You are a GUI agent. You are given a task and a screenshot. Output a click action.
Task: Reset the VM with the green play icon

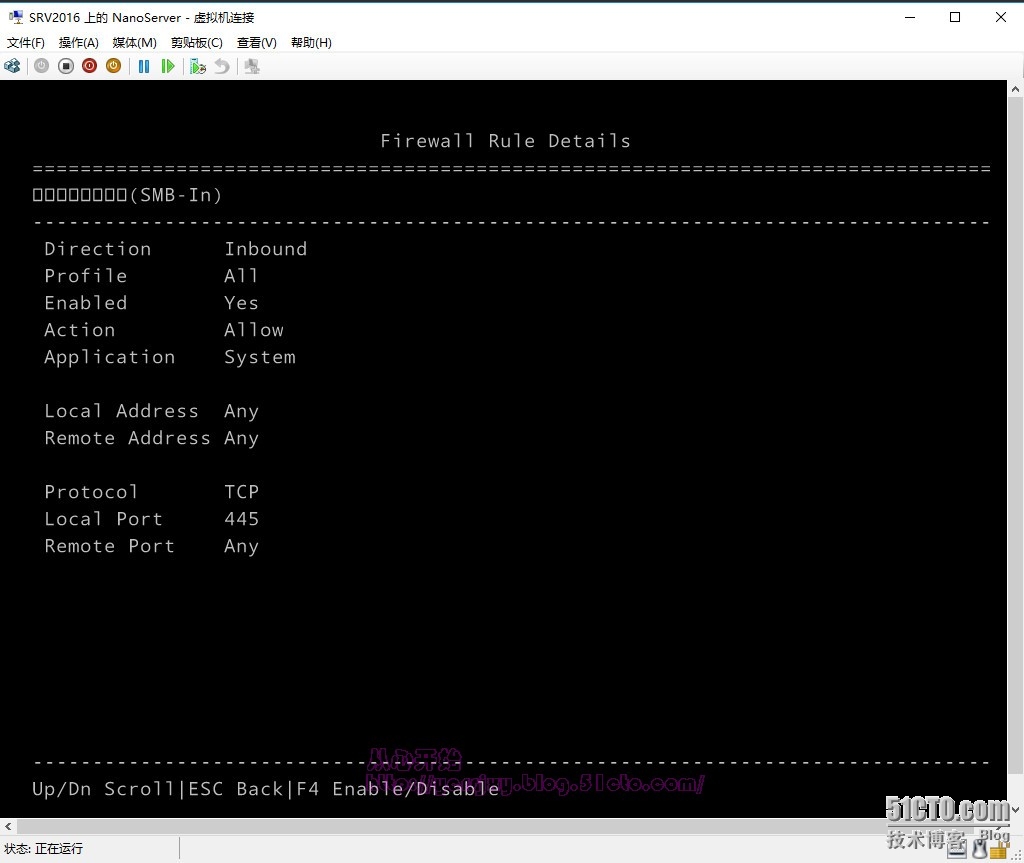click(168, 66)
